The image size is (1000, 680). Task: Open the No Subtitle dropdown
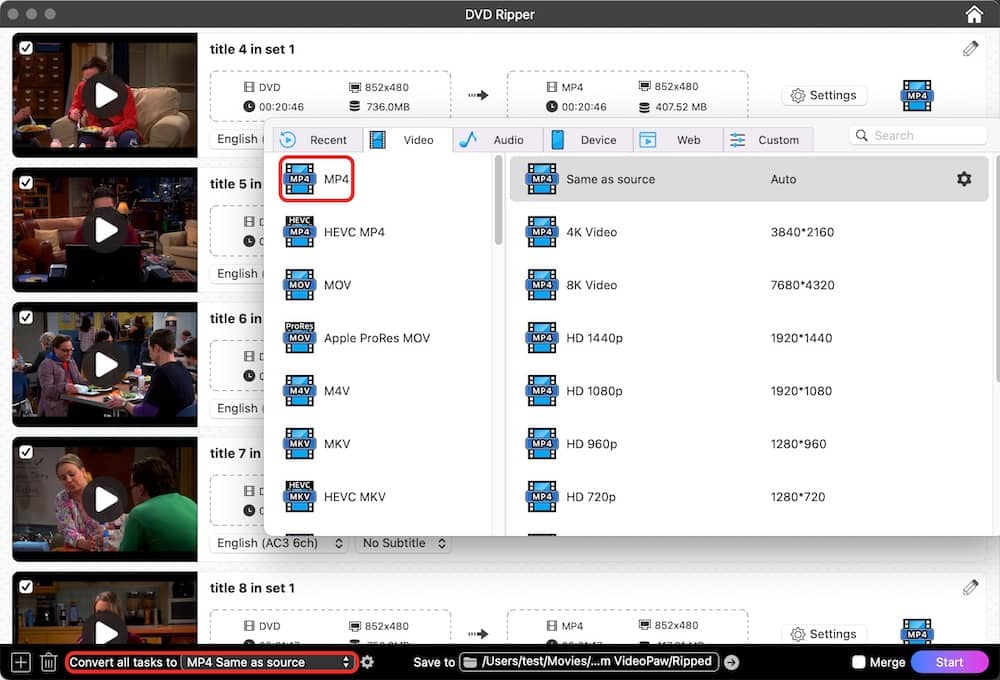[x=403, y=543]
